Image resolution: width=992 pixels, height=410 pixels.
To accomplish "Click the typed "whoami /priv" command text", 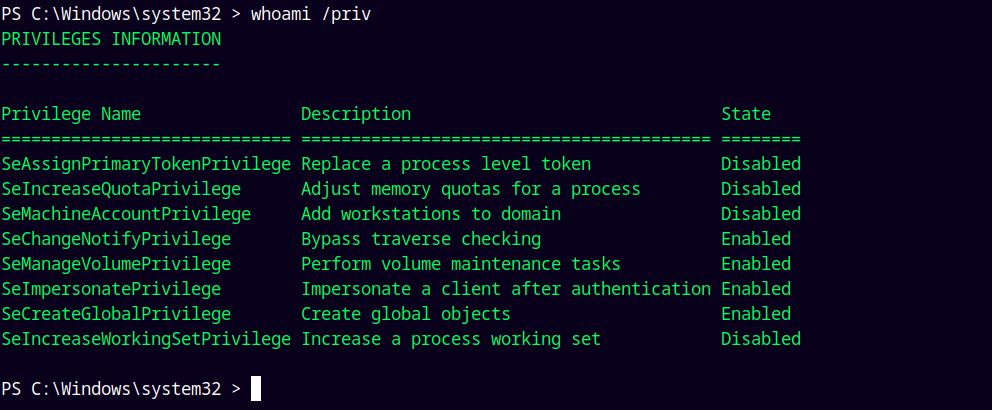I will click(321, 14).
